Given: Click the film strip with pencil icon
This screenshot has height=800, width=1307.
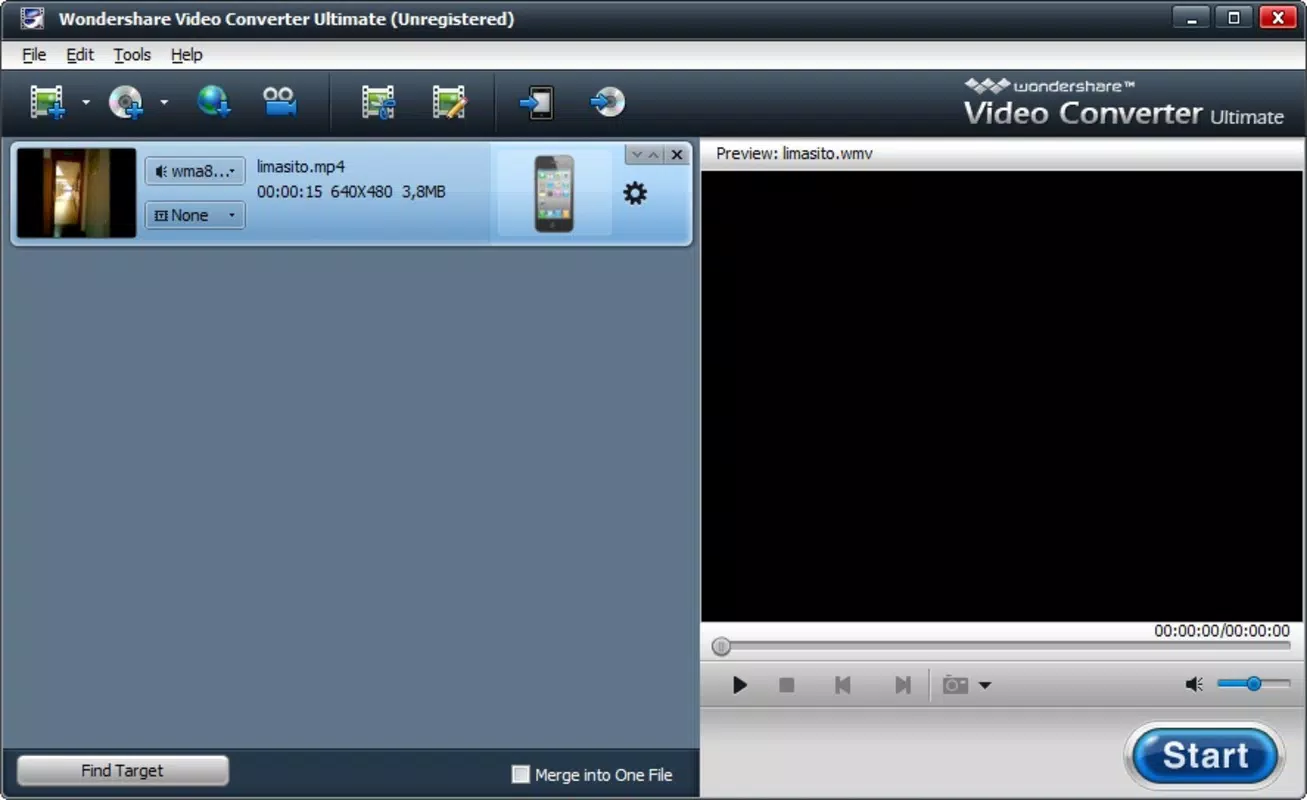Looking at the screenshot, I should [x=449, y=102].
